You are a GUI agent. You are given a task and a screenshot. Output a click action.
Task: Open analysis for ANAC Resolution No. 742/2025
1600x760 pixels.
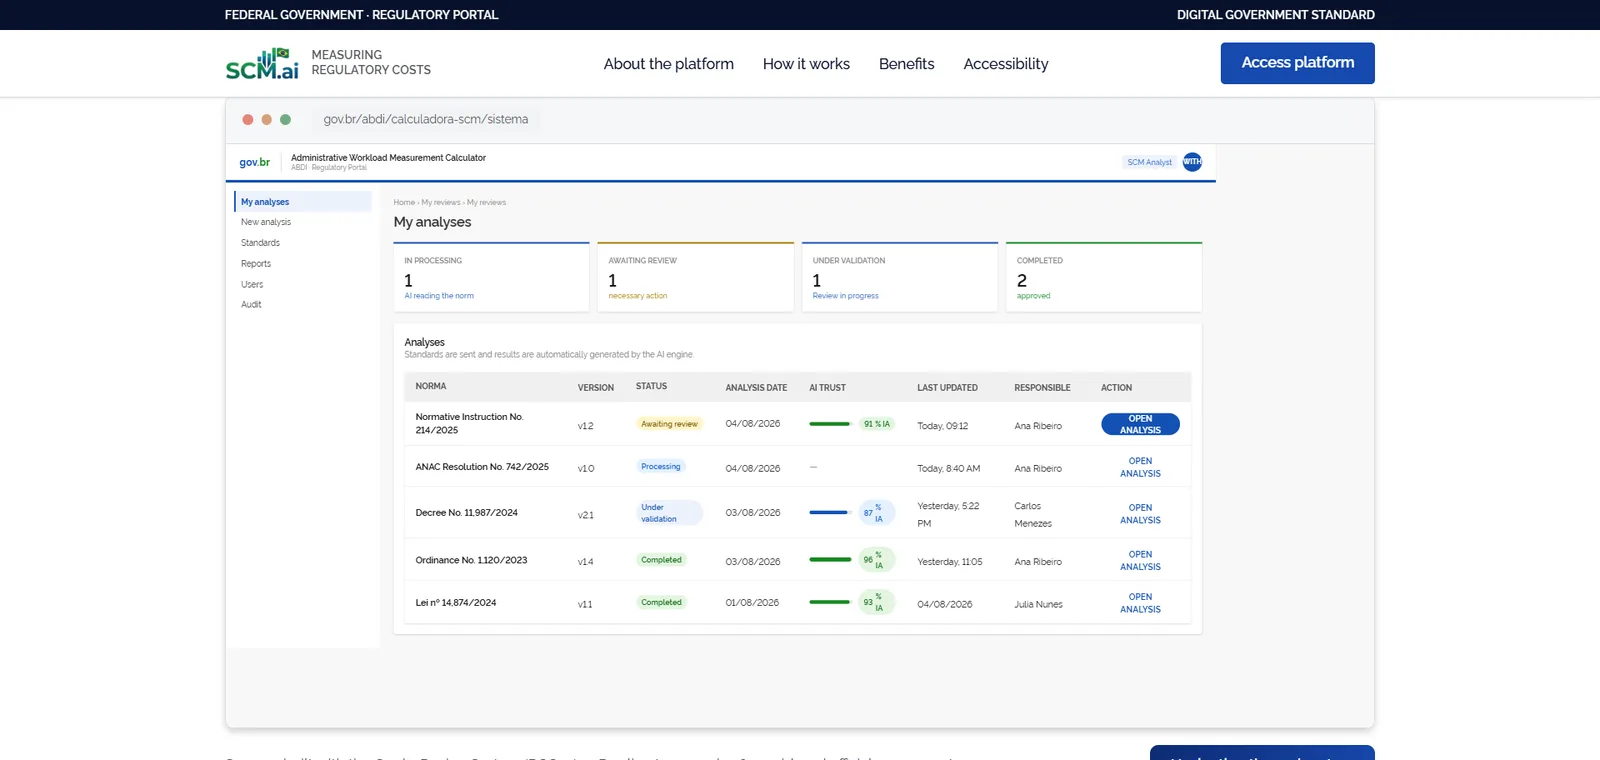tap(1140, 467)
